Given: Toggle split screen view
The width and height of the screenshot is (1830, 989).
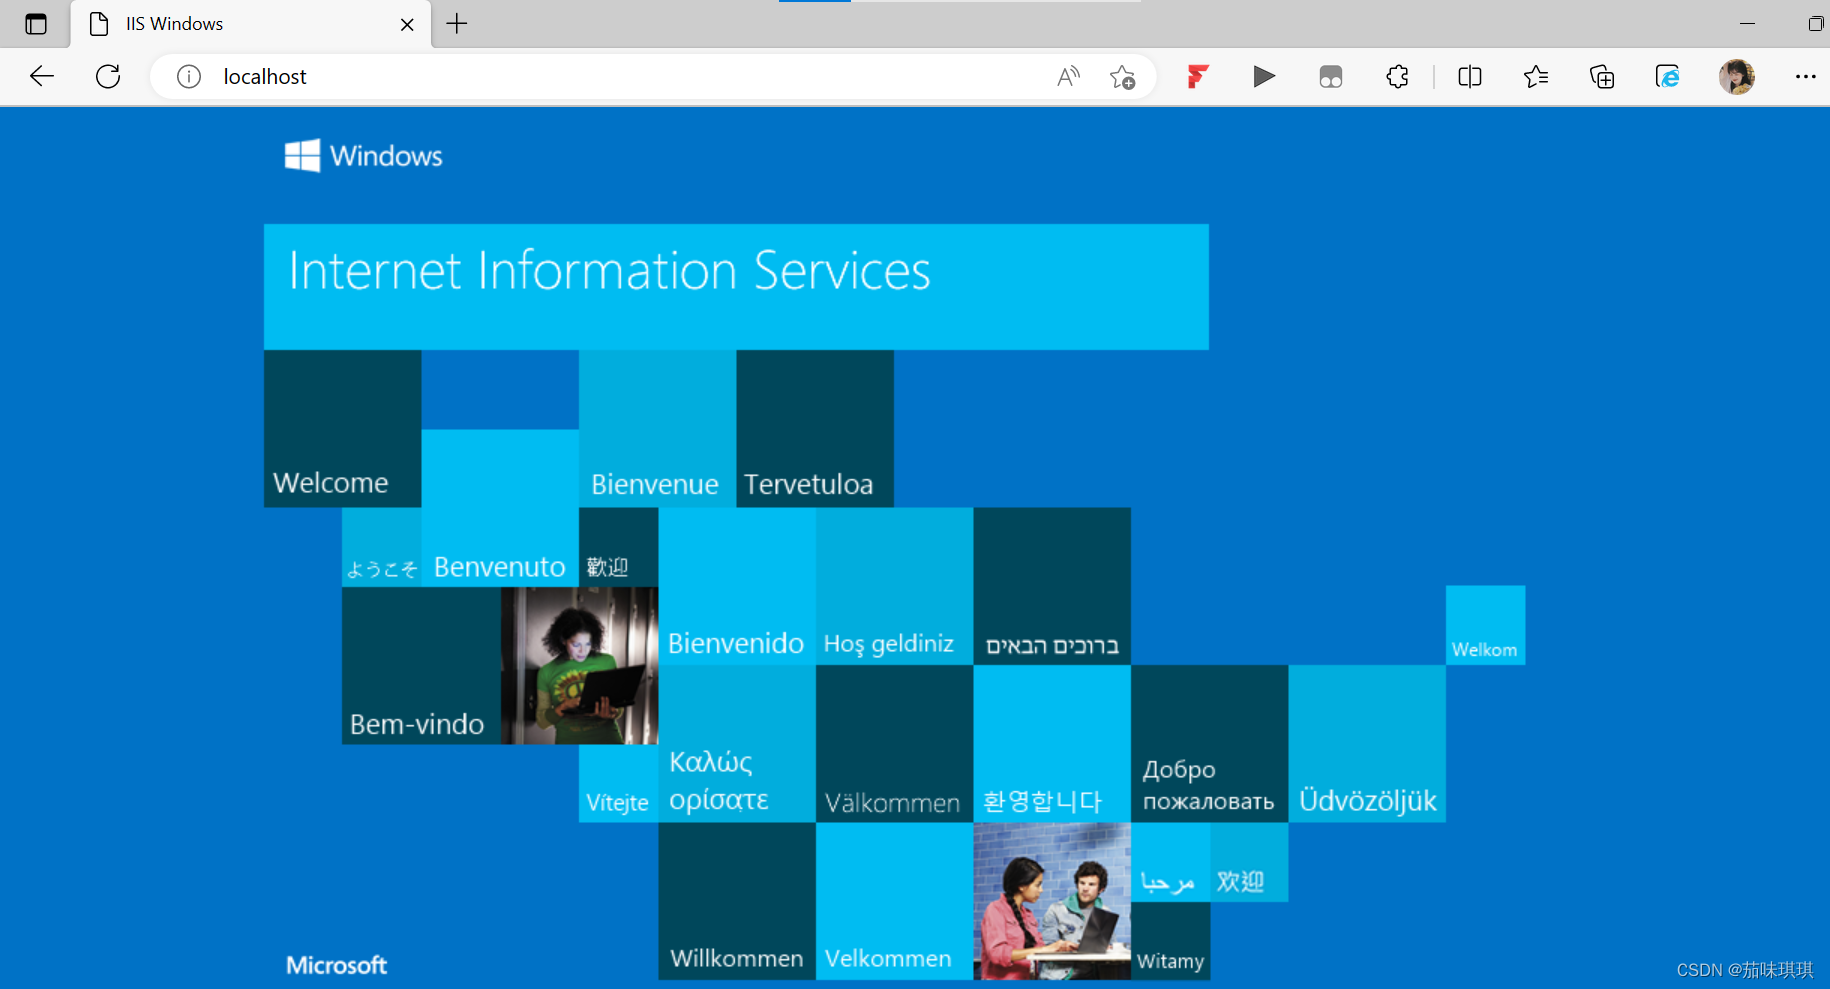Looking at the screenshot, I should 1469,77.
